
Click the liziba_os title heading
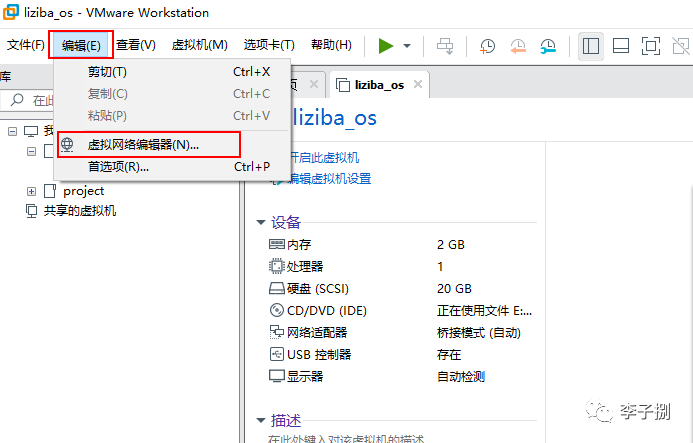[335, 118]
